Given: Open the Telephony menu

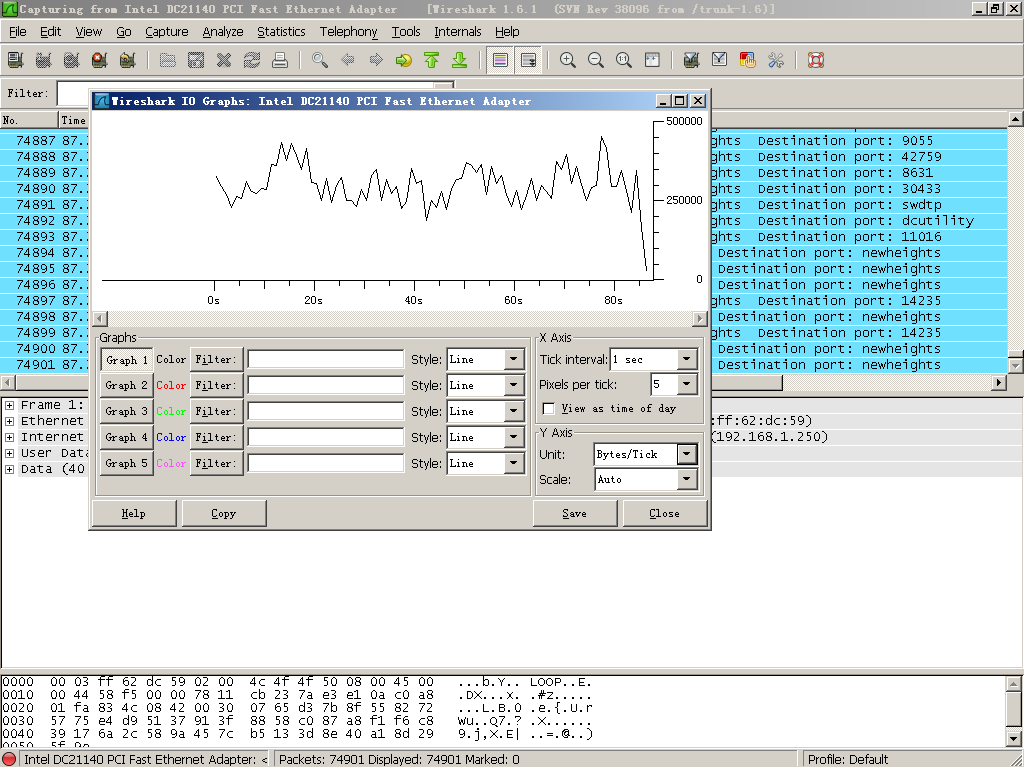Looking at the screenshot, I should (x=348, y=31).
